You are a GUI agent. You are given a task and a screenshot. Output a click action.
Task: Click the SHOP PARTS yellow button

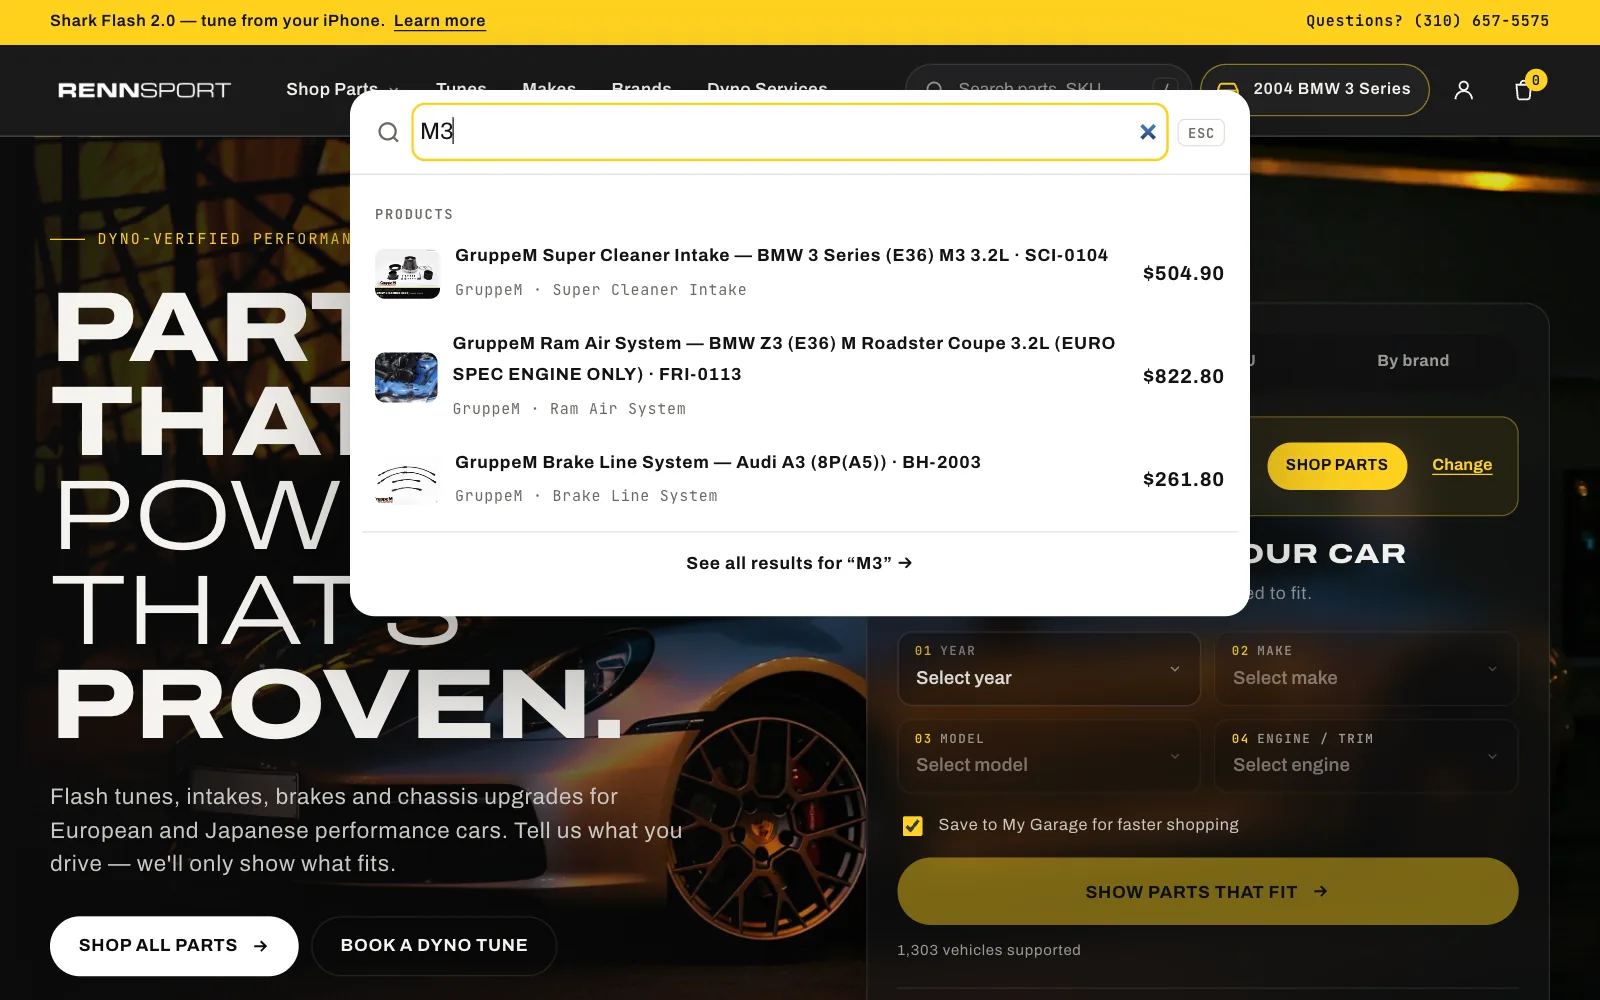click(1336, 465)
